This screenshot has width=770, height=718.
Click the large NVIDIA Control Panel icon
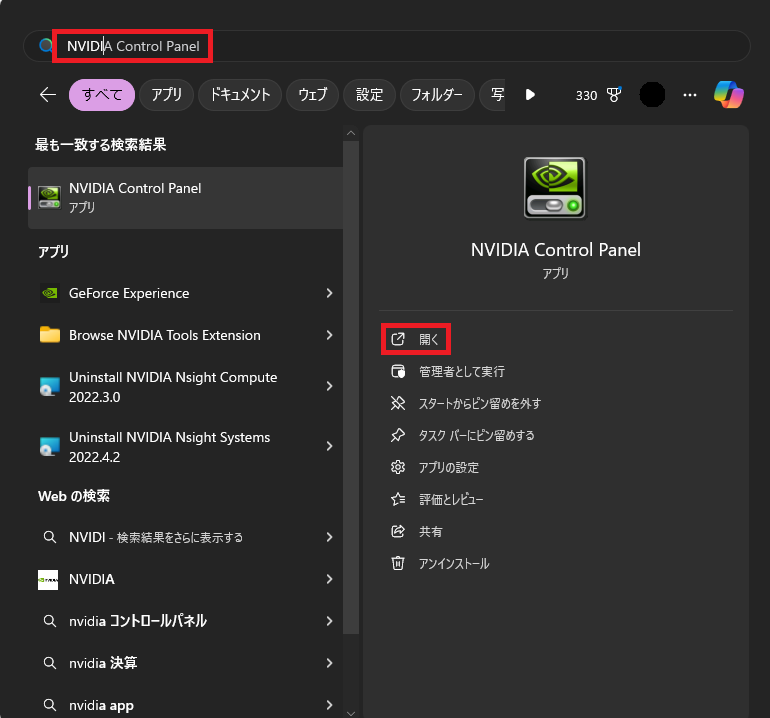[555, 188]
